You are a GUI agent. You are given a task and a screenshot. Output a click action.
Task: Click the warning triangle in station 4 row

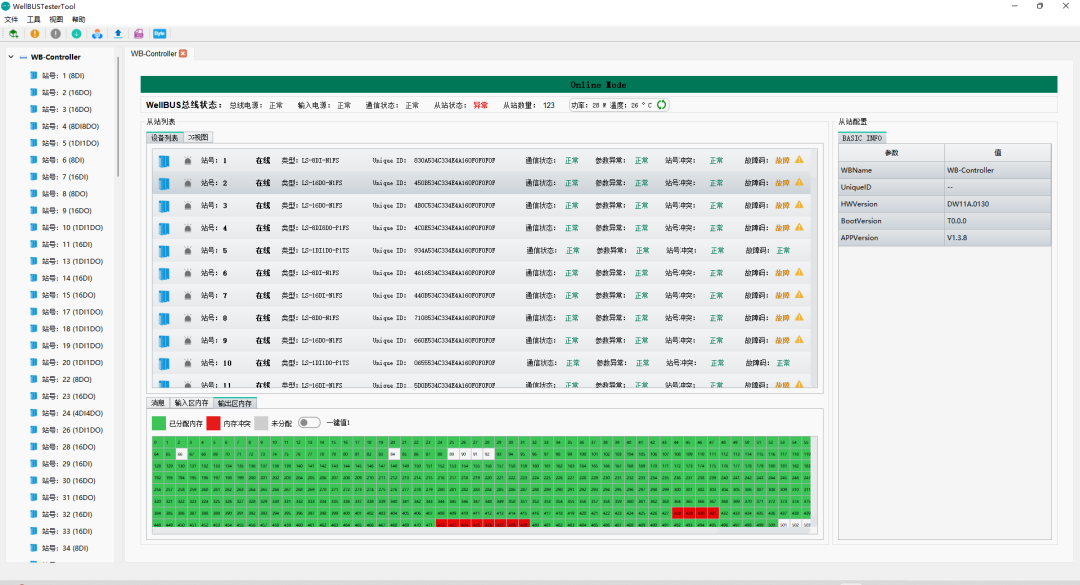[x=799, y=227]
